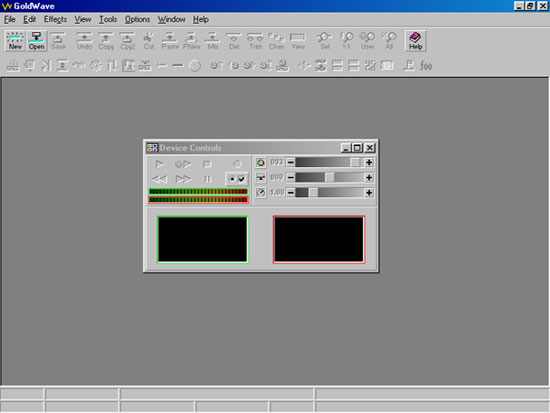The height and width of the screenshot is (413, 550).
Task: Click the New file toolbar button
Action: (x=15, y=41)
